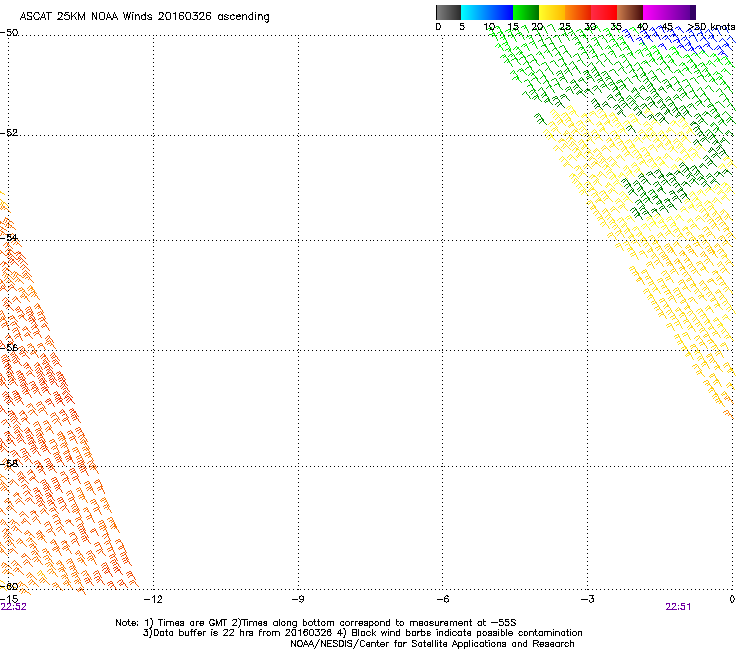Click the red 30-35 knots color segment
The height and width of the screenshot is (650, 740).
point(604,12)
